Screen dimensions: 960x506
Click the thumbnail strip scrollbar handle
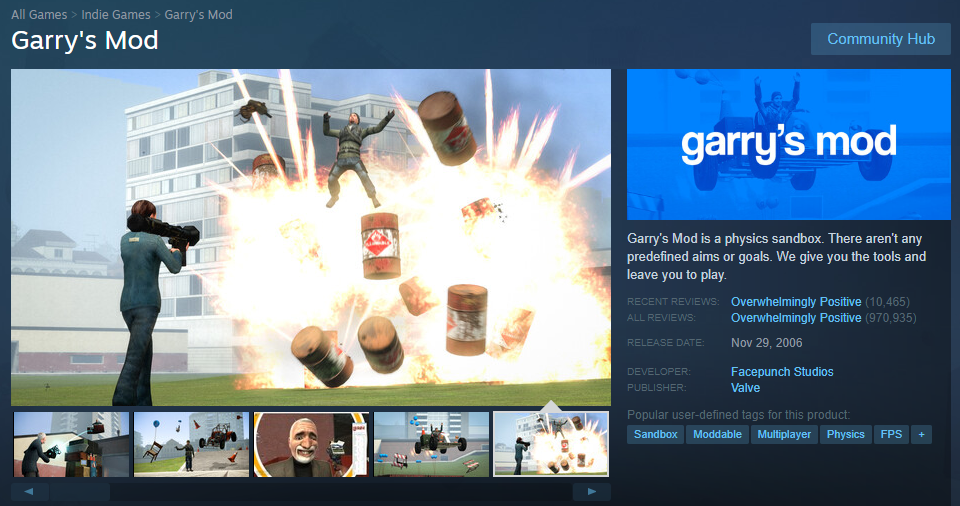point(80,491)
